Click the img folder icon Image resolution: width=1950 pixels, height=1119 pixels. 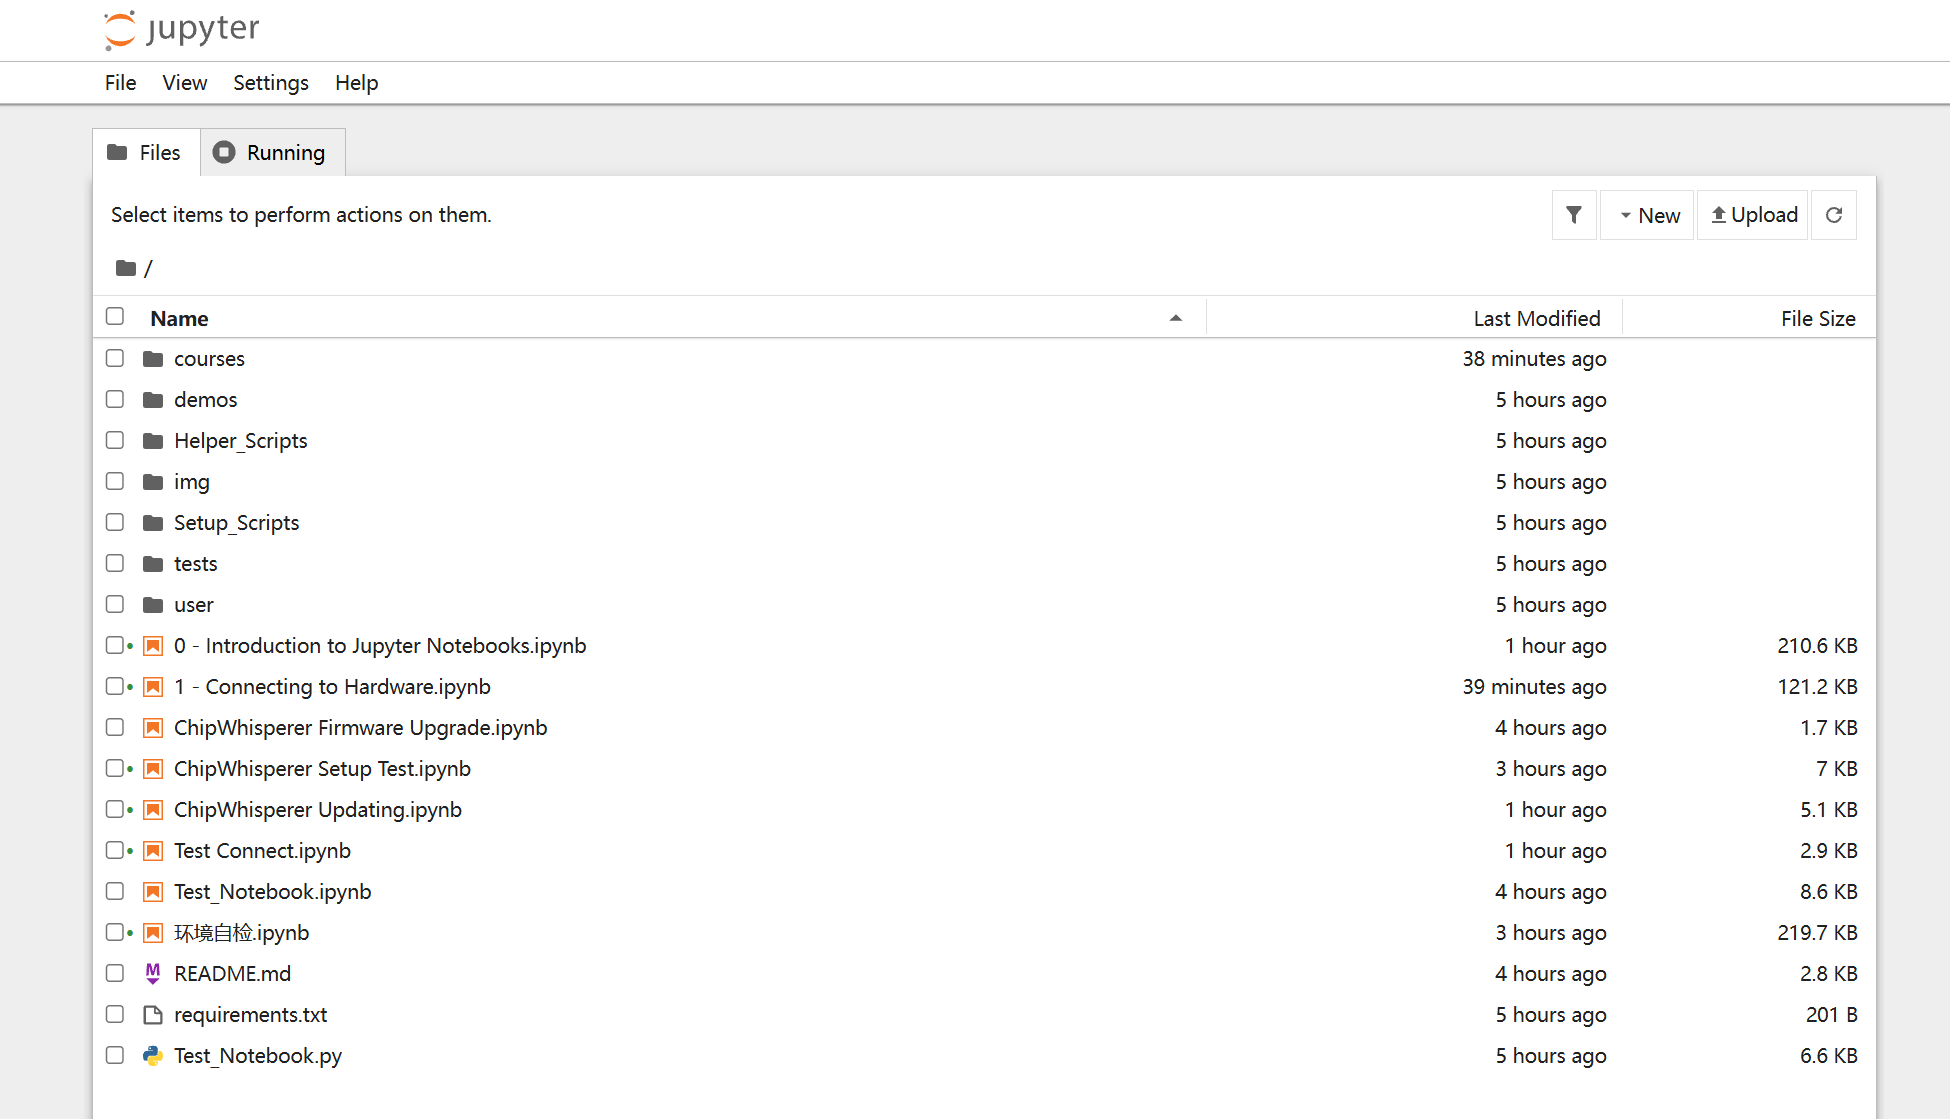coord(153,482)
